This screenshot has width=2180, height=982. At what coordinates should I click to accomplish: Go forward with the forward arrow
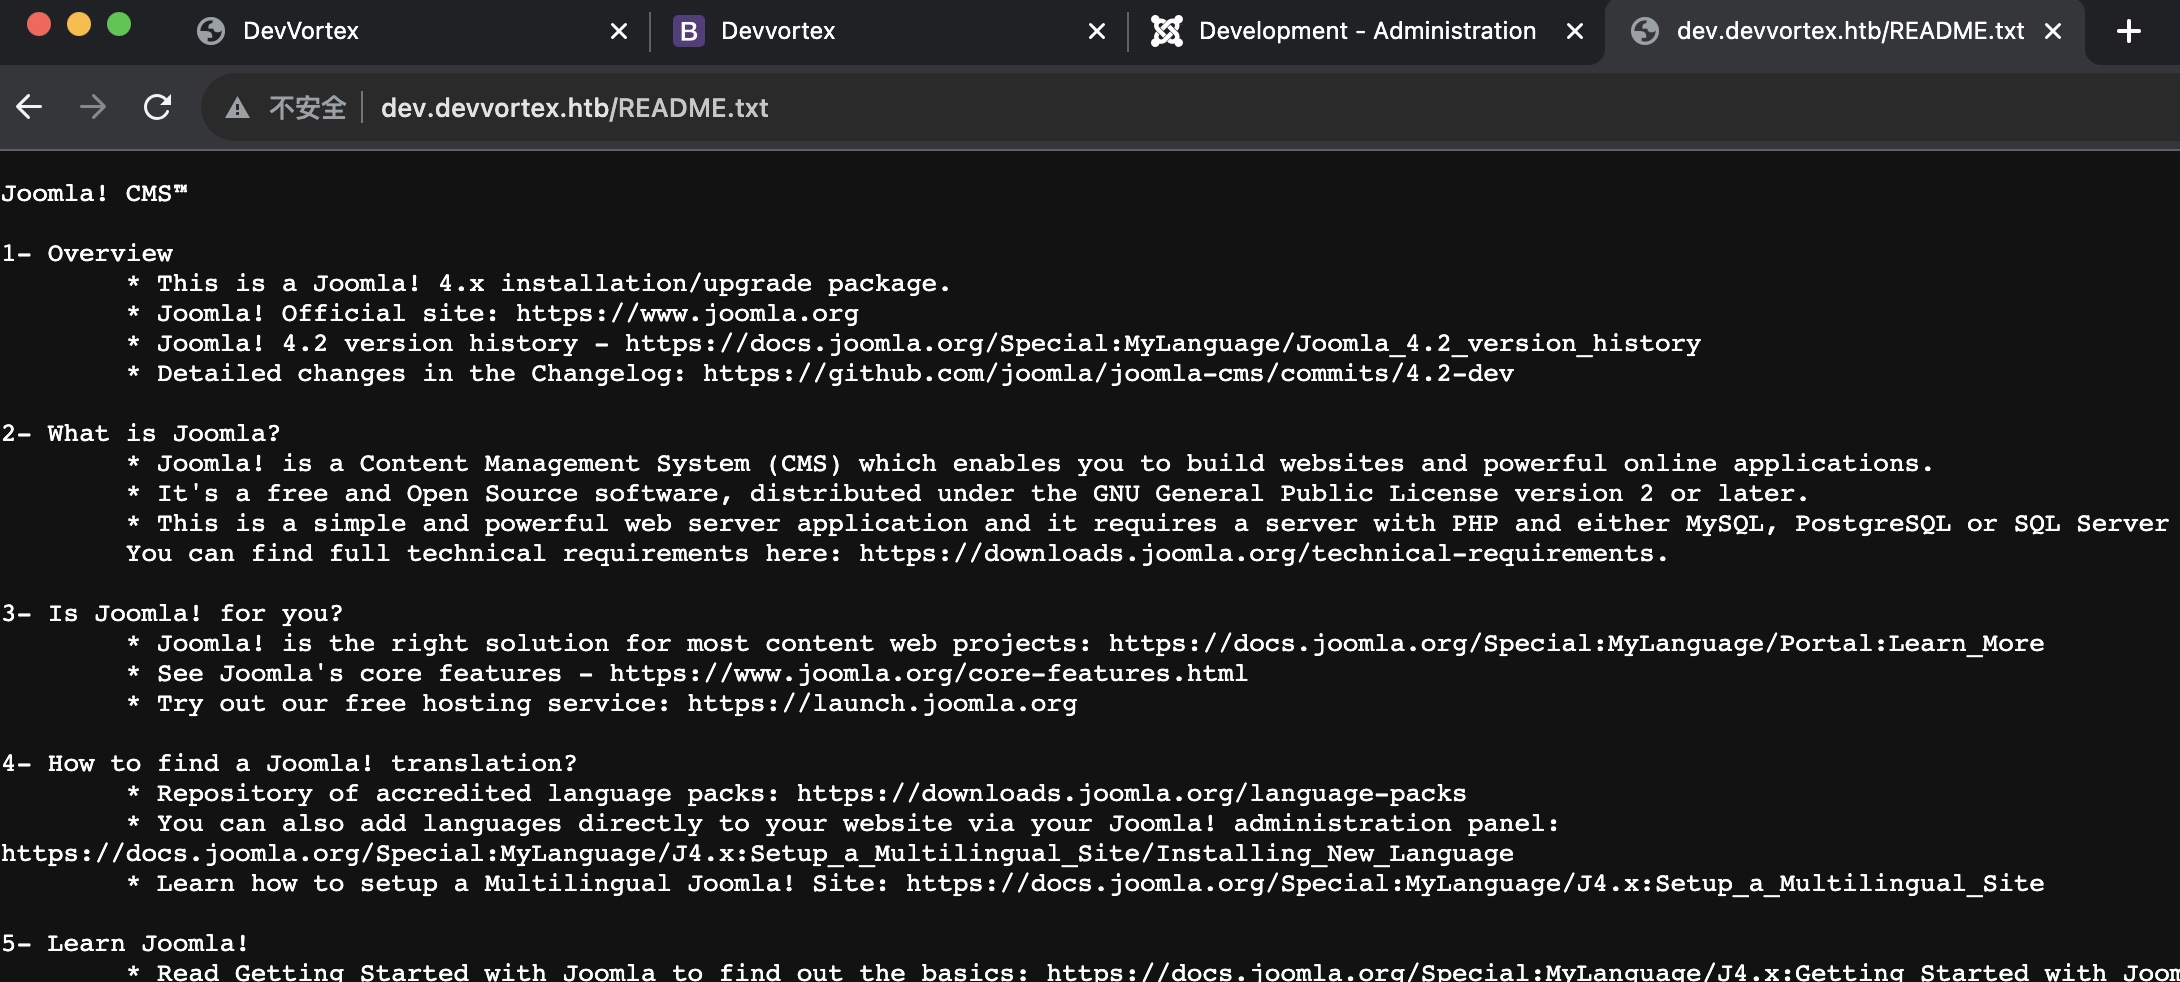click(93, 107)
